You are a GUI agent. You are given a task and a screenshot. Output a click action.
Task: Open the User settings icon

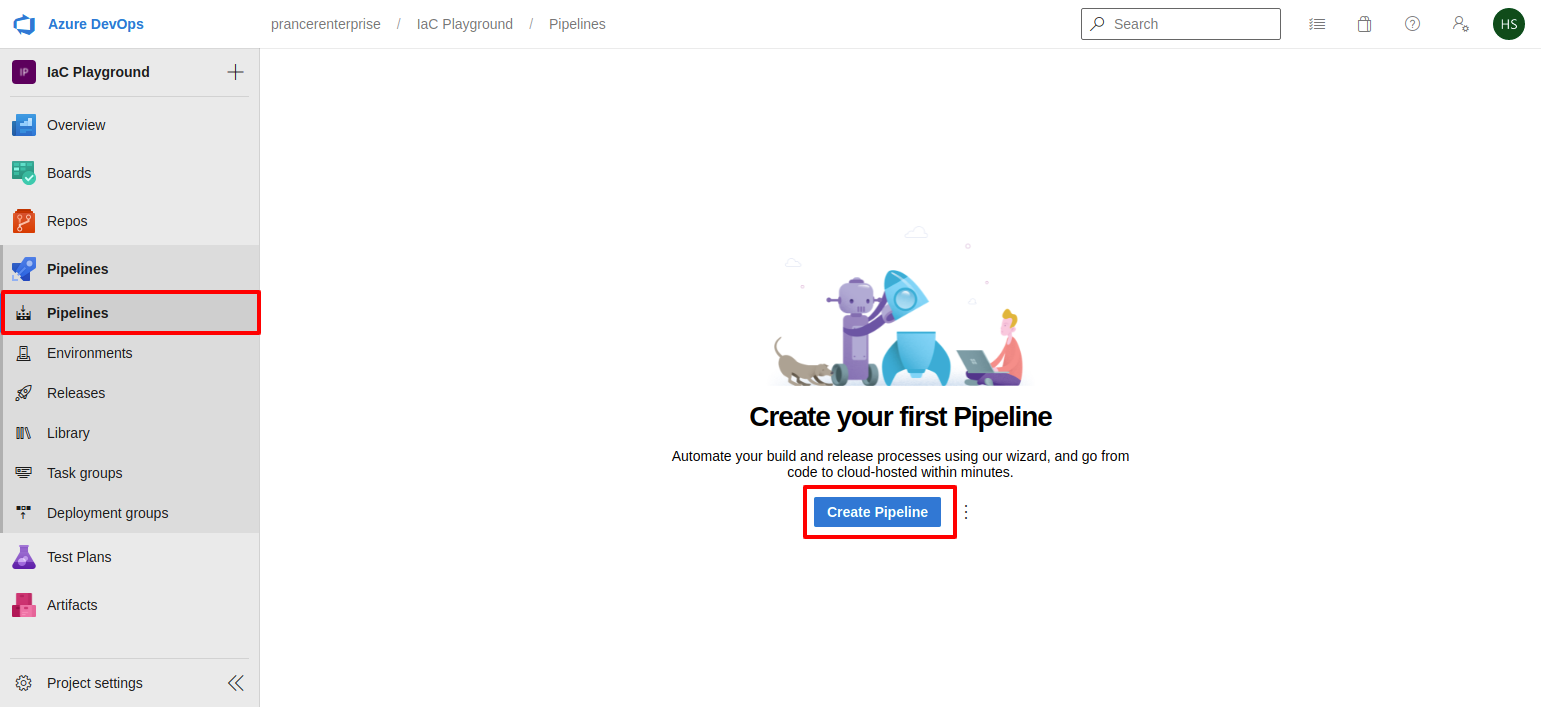1460,24
